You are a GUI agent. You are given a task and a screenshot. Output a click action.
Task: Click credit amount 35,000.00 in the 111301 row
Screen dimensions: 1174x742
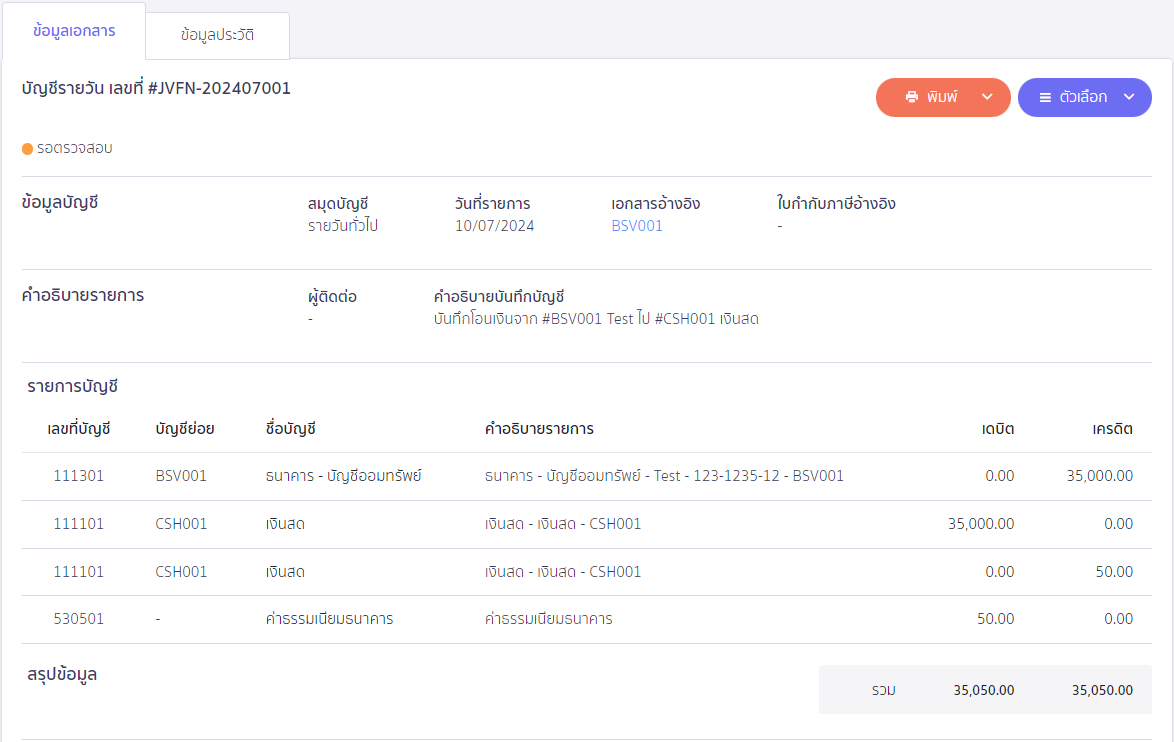pos(1100,476)
